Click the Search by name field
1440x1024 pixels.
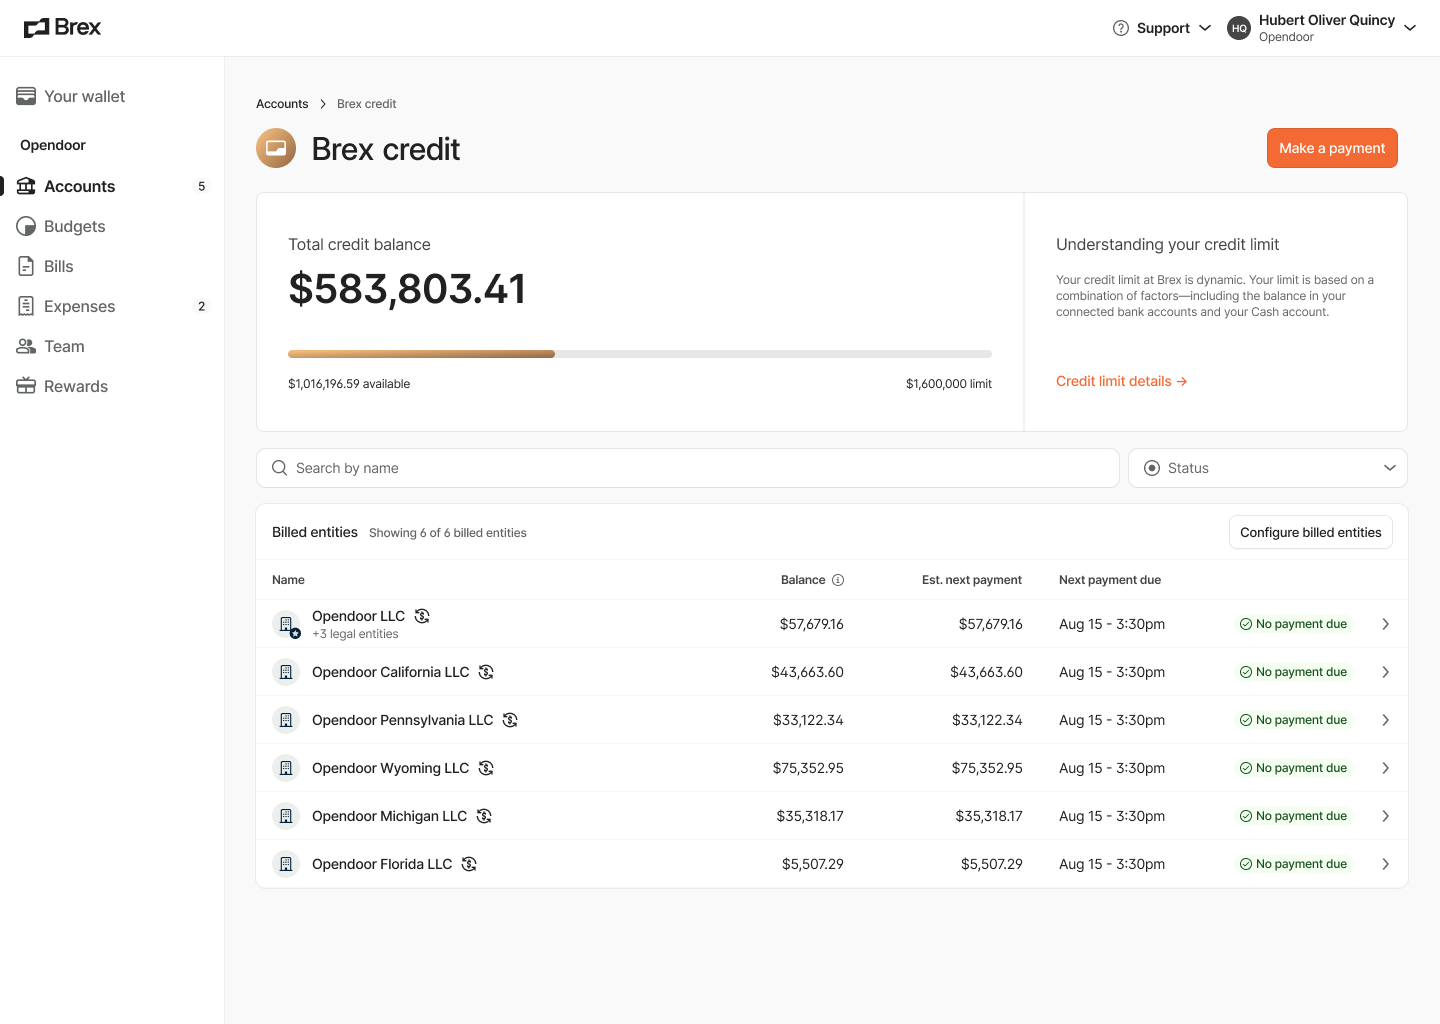click(x=688, y=468)
